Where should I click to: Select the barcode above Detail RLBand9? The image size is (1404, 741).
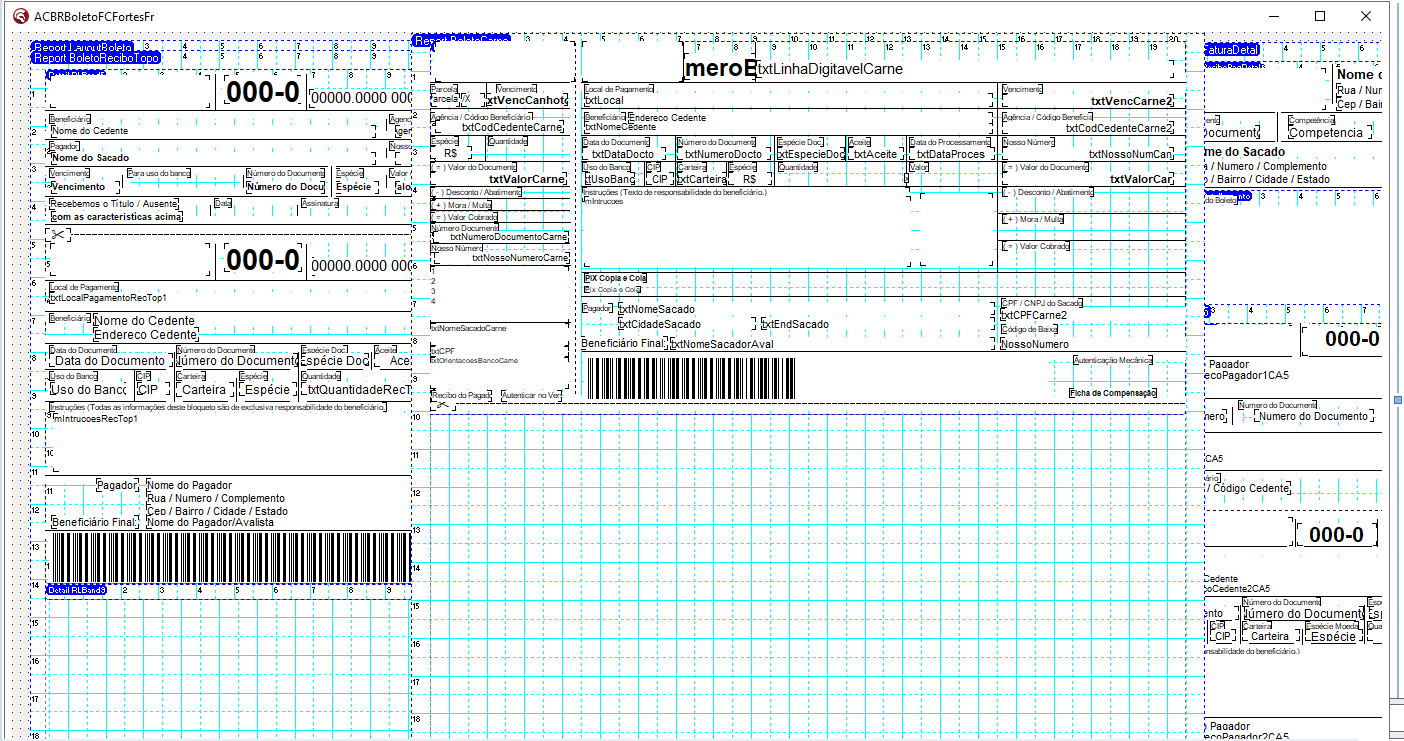(229, 556)
